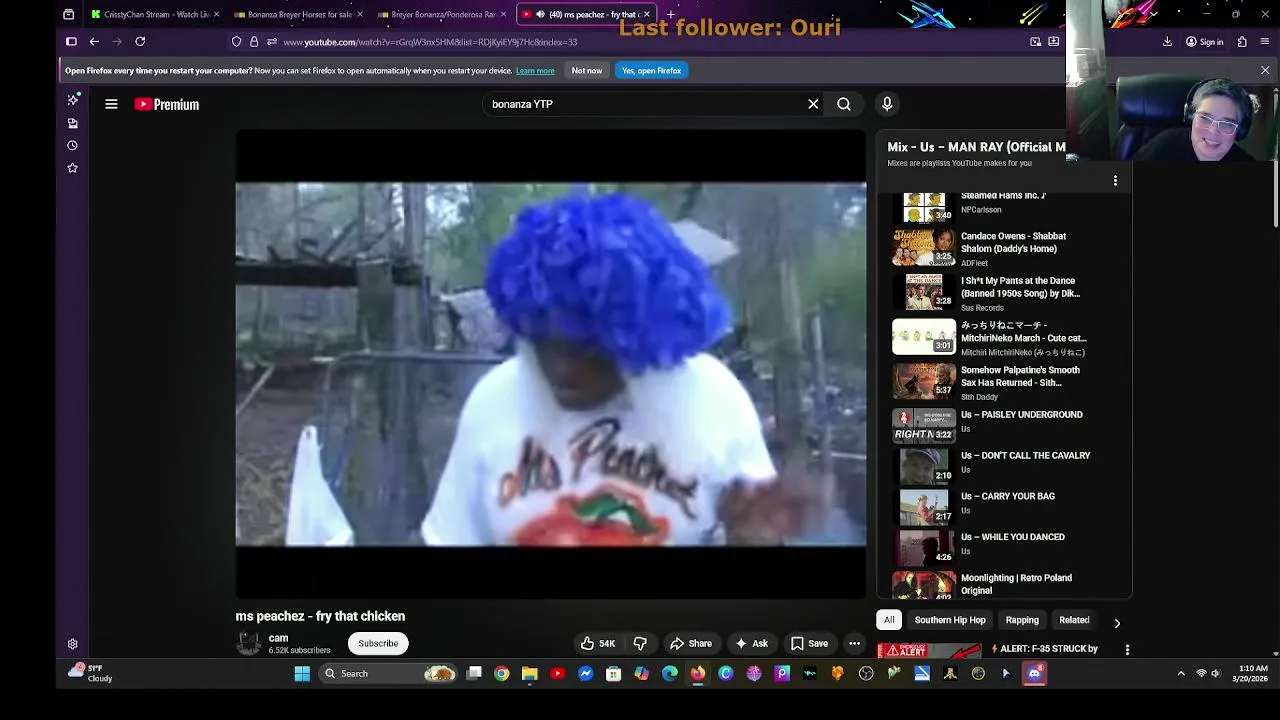Show hidden system tray icons
Image resolution: width=1280 pixels, height=720 pixels.
1181,673
